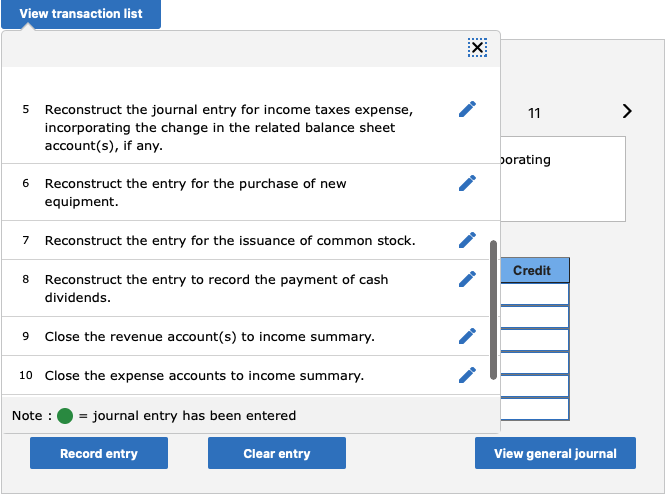668x502 pixels.
Task: Select 'Close the revenue account(s)' row text
Action: point(210,336)
